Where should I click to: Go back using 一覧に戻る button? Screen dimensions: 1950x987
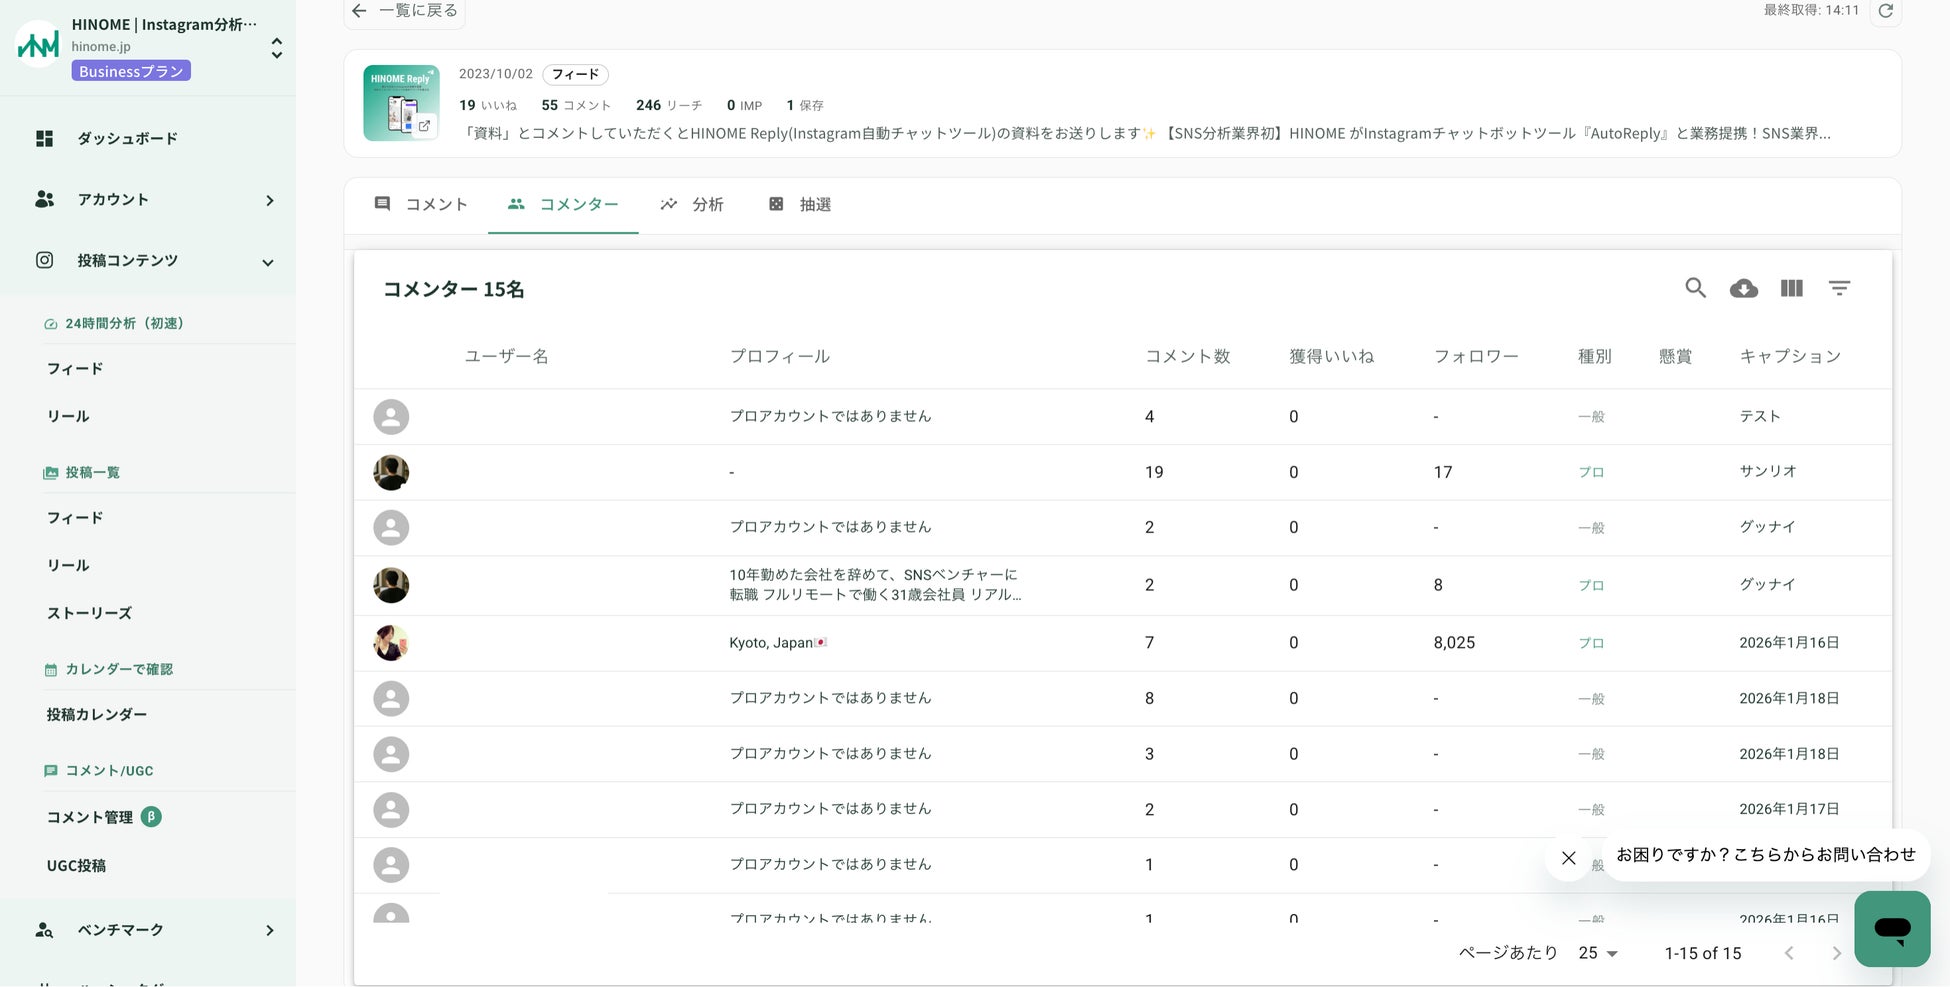tap(405, 11)
